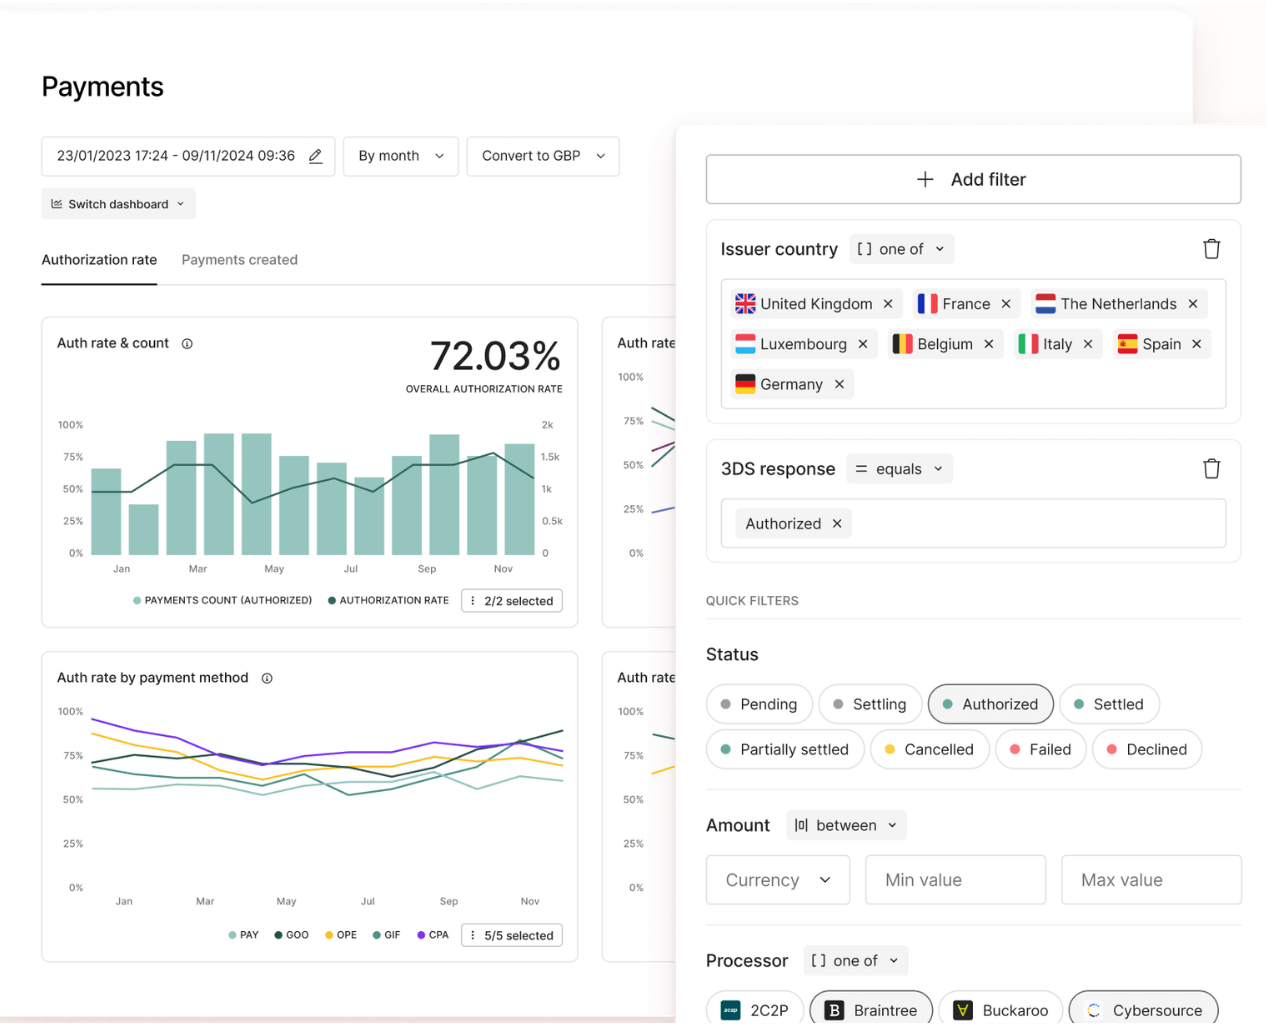Remove France from issuer countries
This screenshot has width=1266, height=1028.
1006,304
